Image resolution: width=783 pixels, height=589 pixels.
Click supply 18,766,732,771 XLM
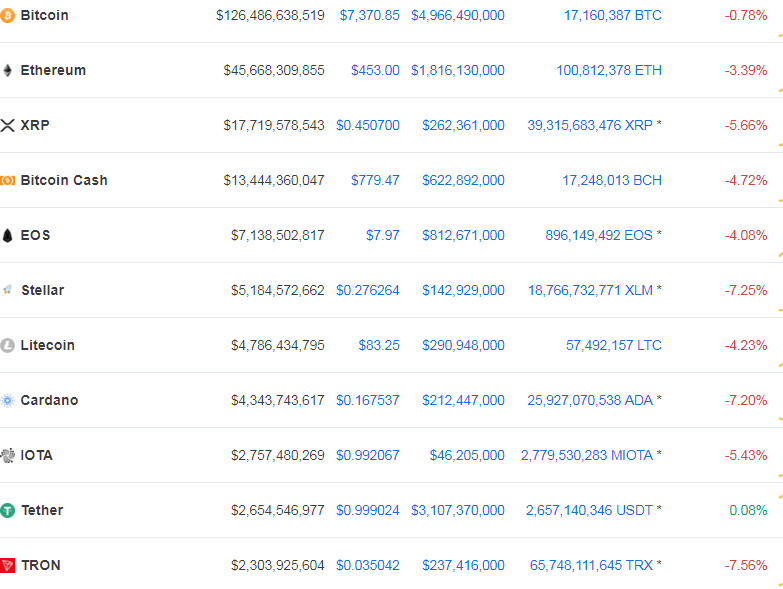[590, 290]
